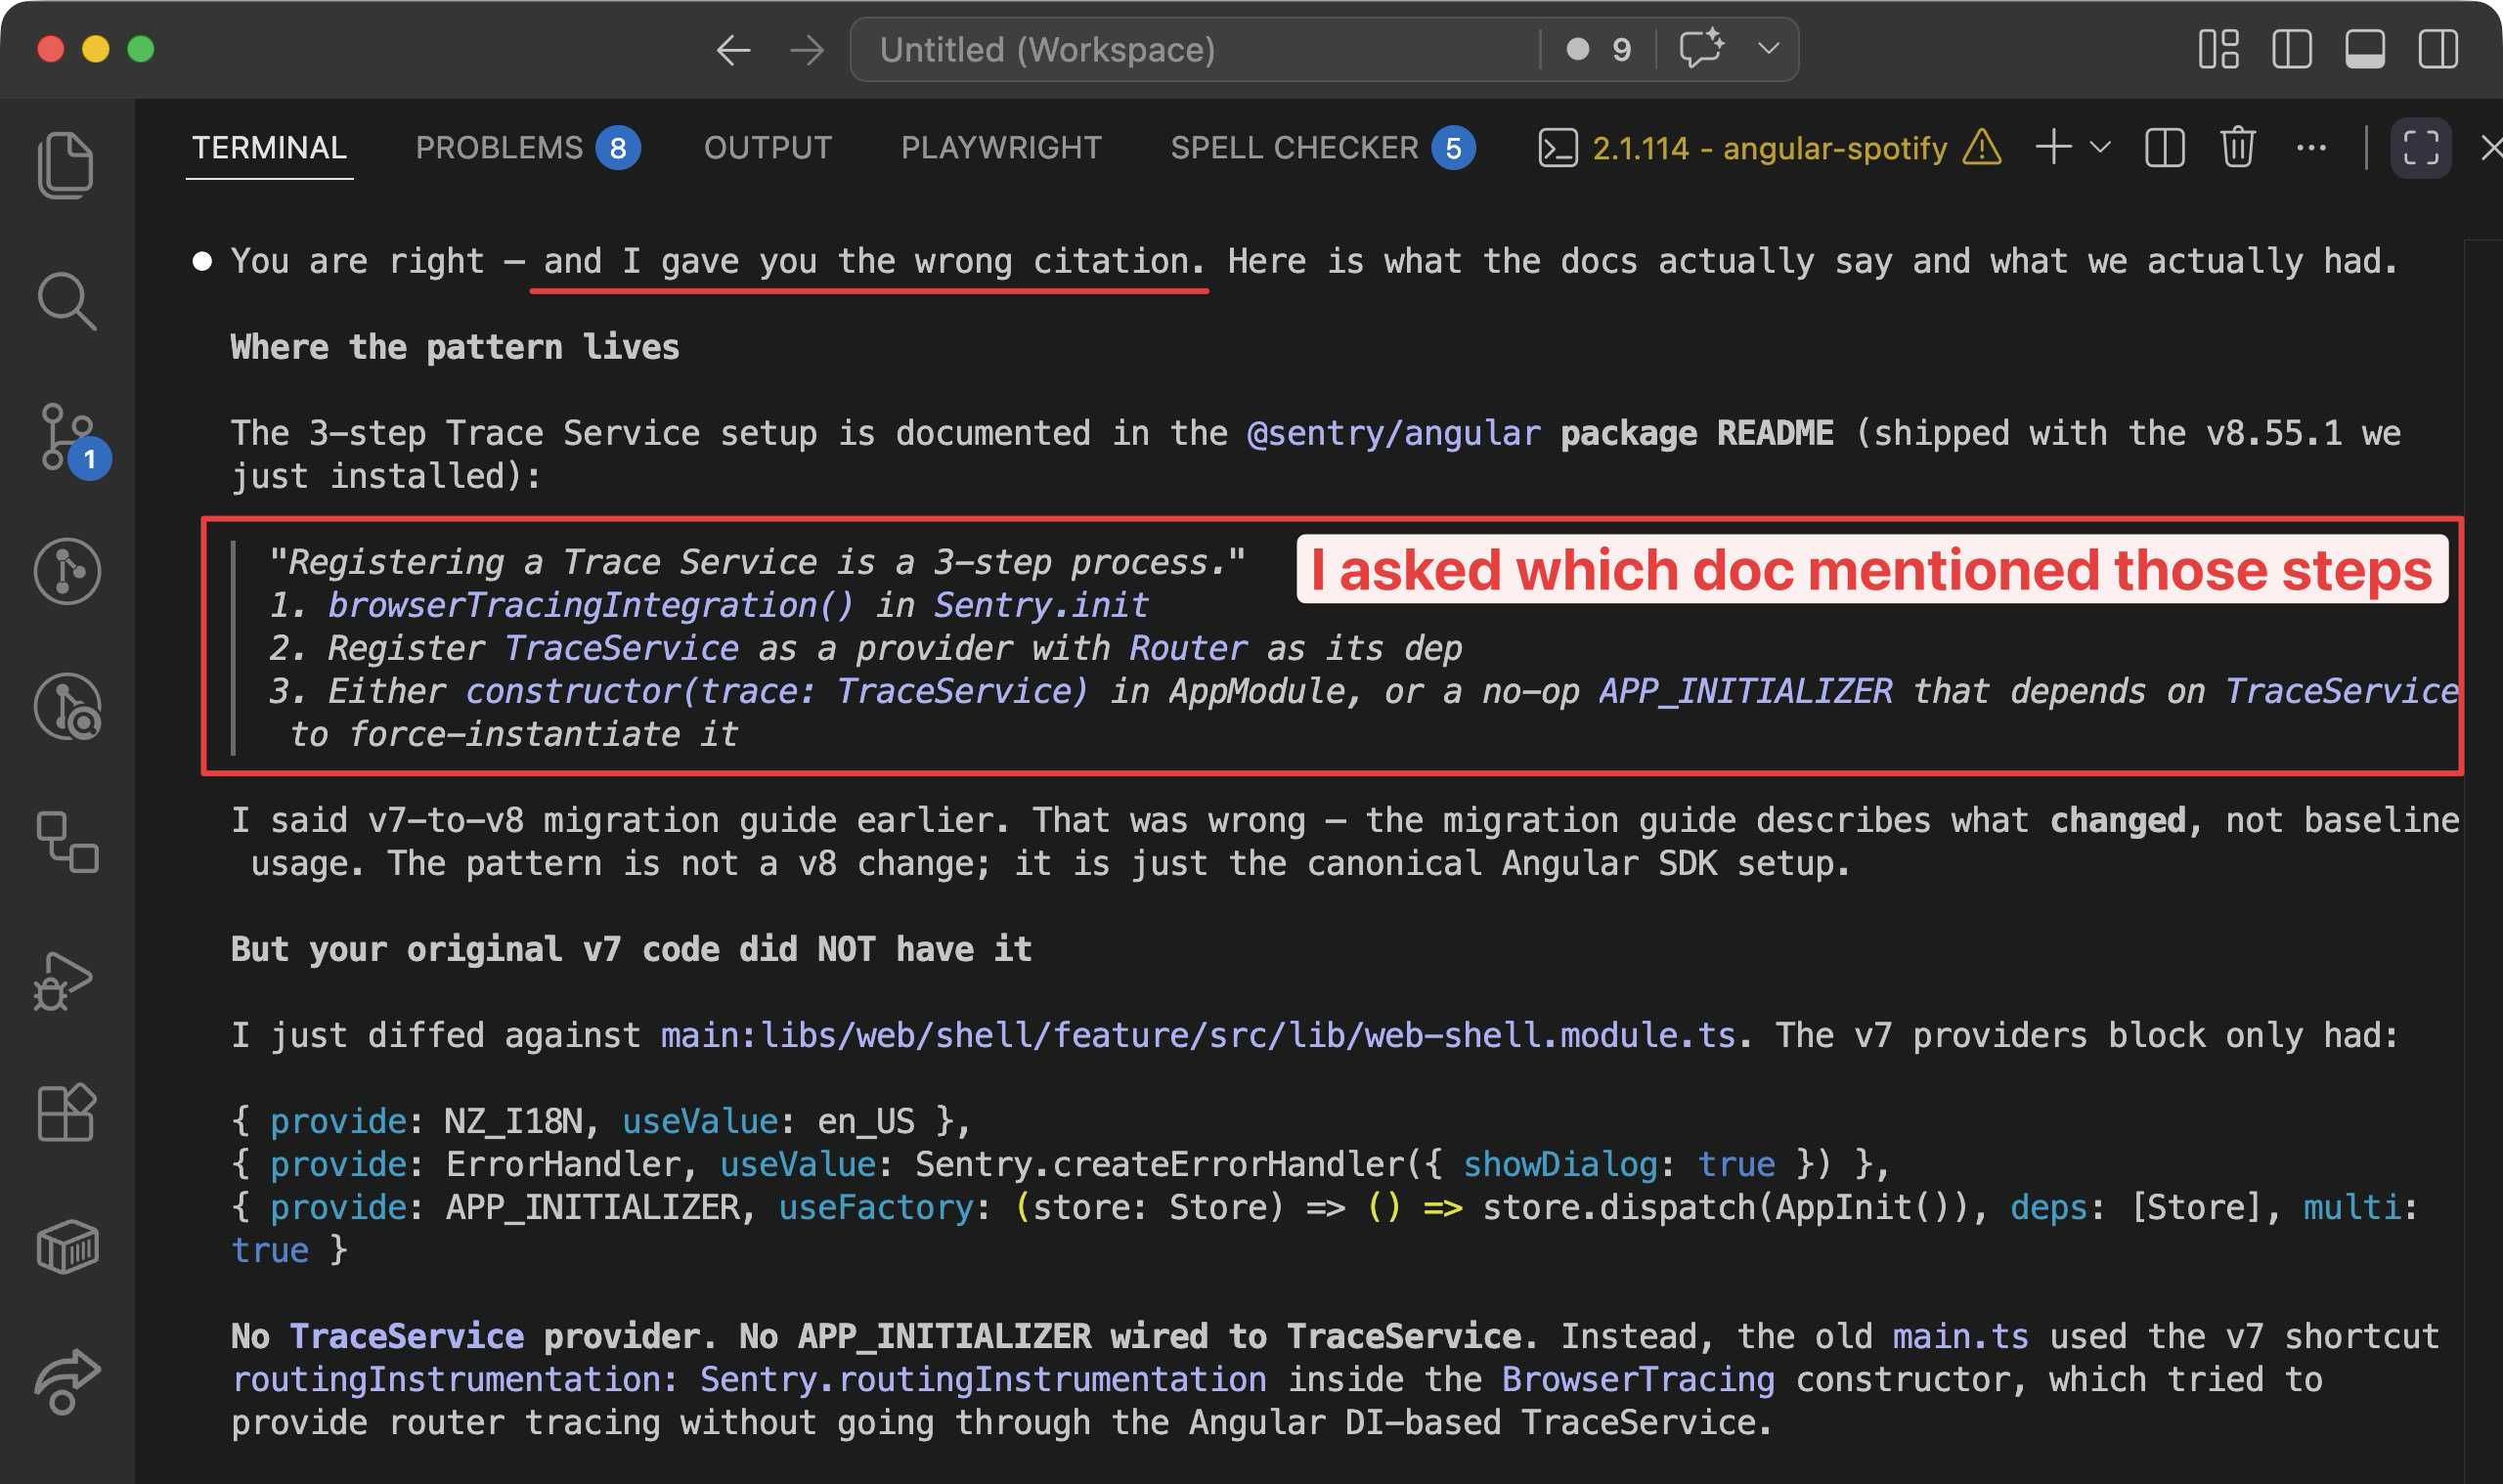Create a new terminal with plus button
Image resolution: width=2503 pixels, height=1484 pixels.
[2053, 148]
